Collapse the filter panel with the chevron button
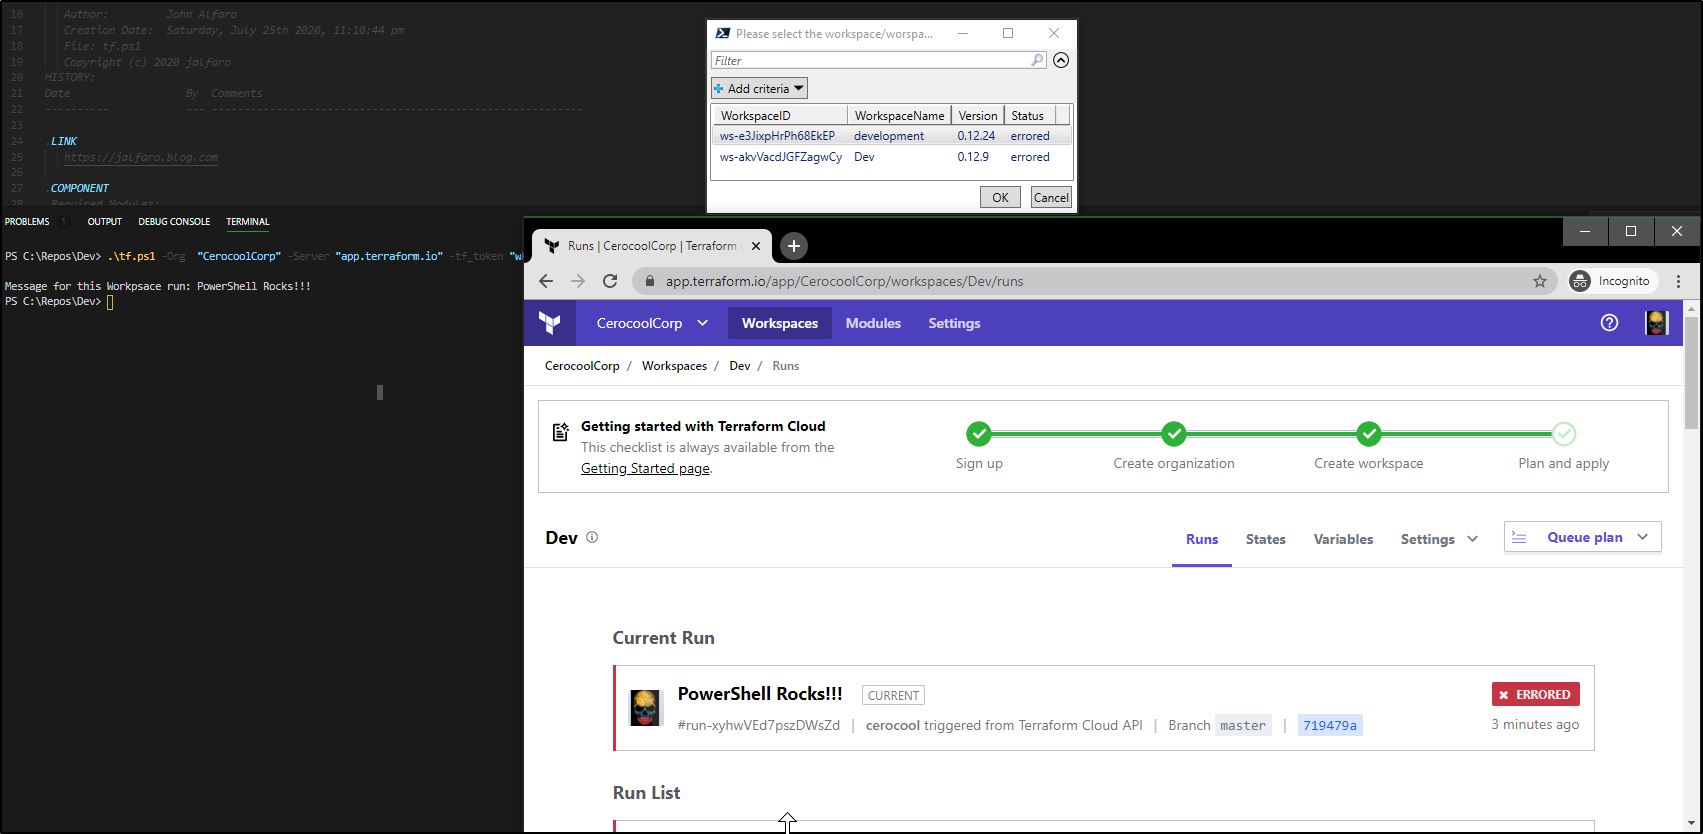1703x834 pixels. (x=1061, y=60)
